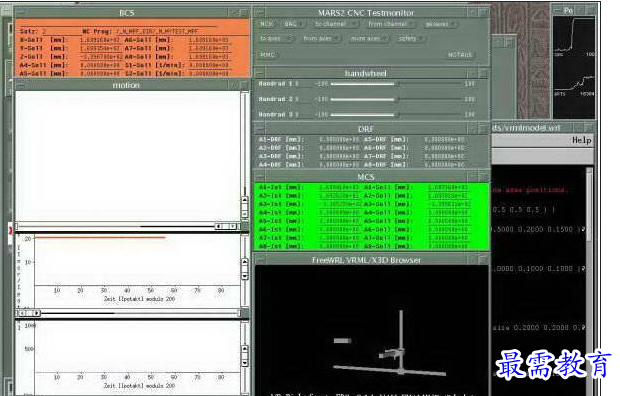This screenshot has height=396, width=620.
Task: Expand the 'from axes' dropdown
Action: pyautogui.click(x=321, y=39)
